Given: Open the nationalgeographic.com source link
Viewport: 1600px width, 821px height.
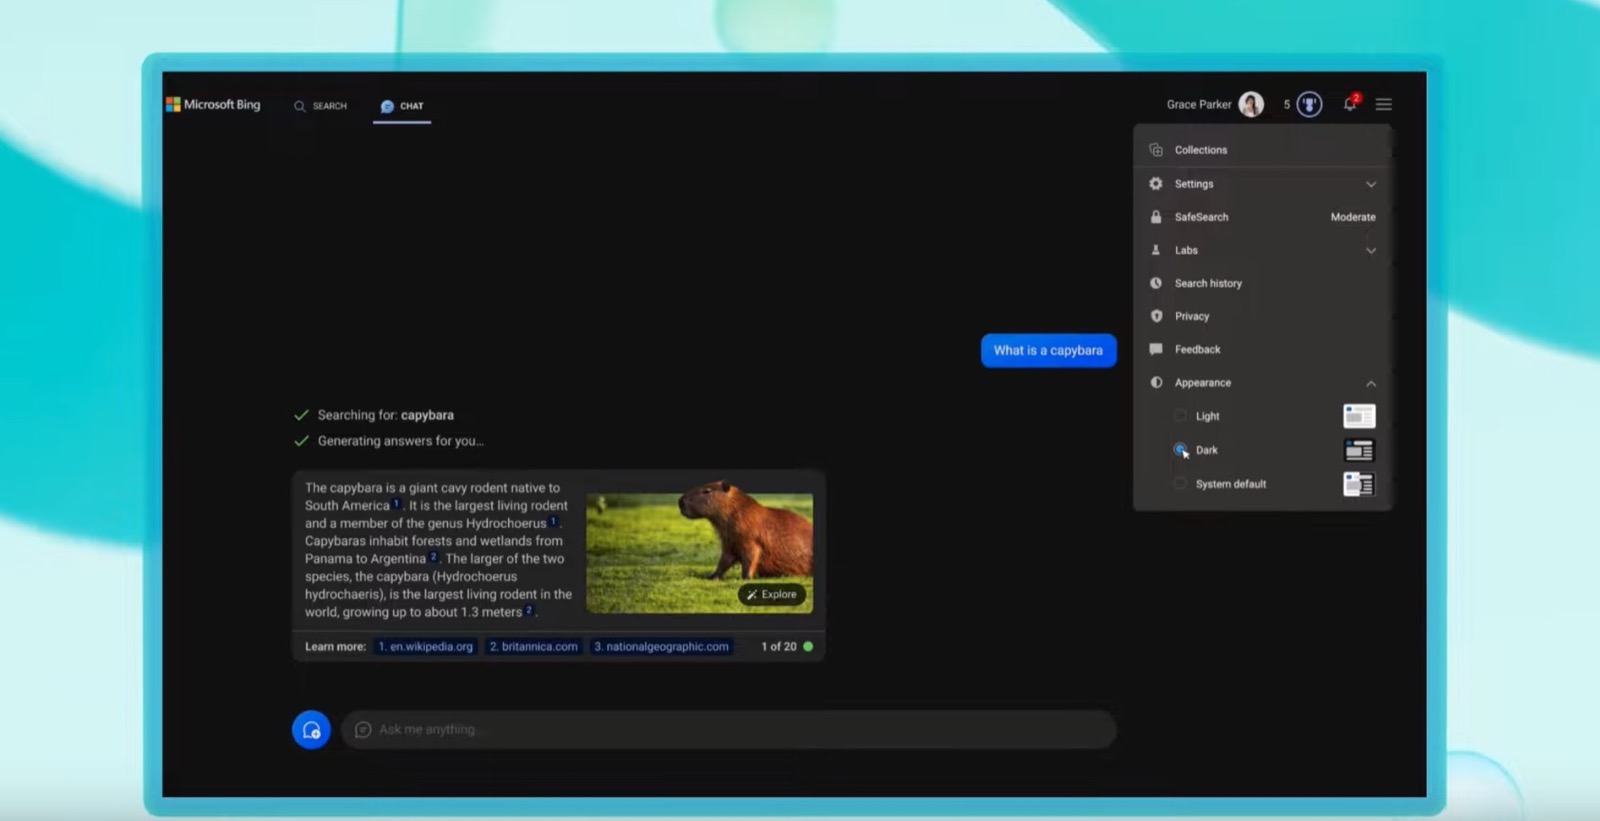Looking at the screenshot, I should 661,647.
